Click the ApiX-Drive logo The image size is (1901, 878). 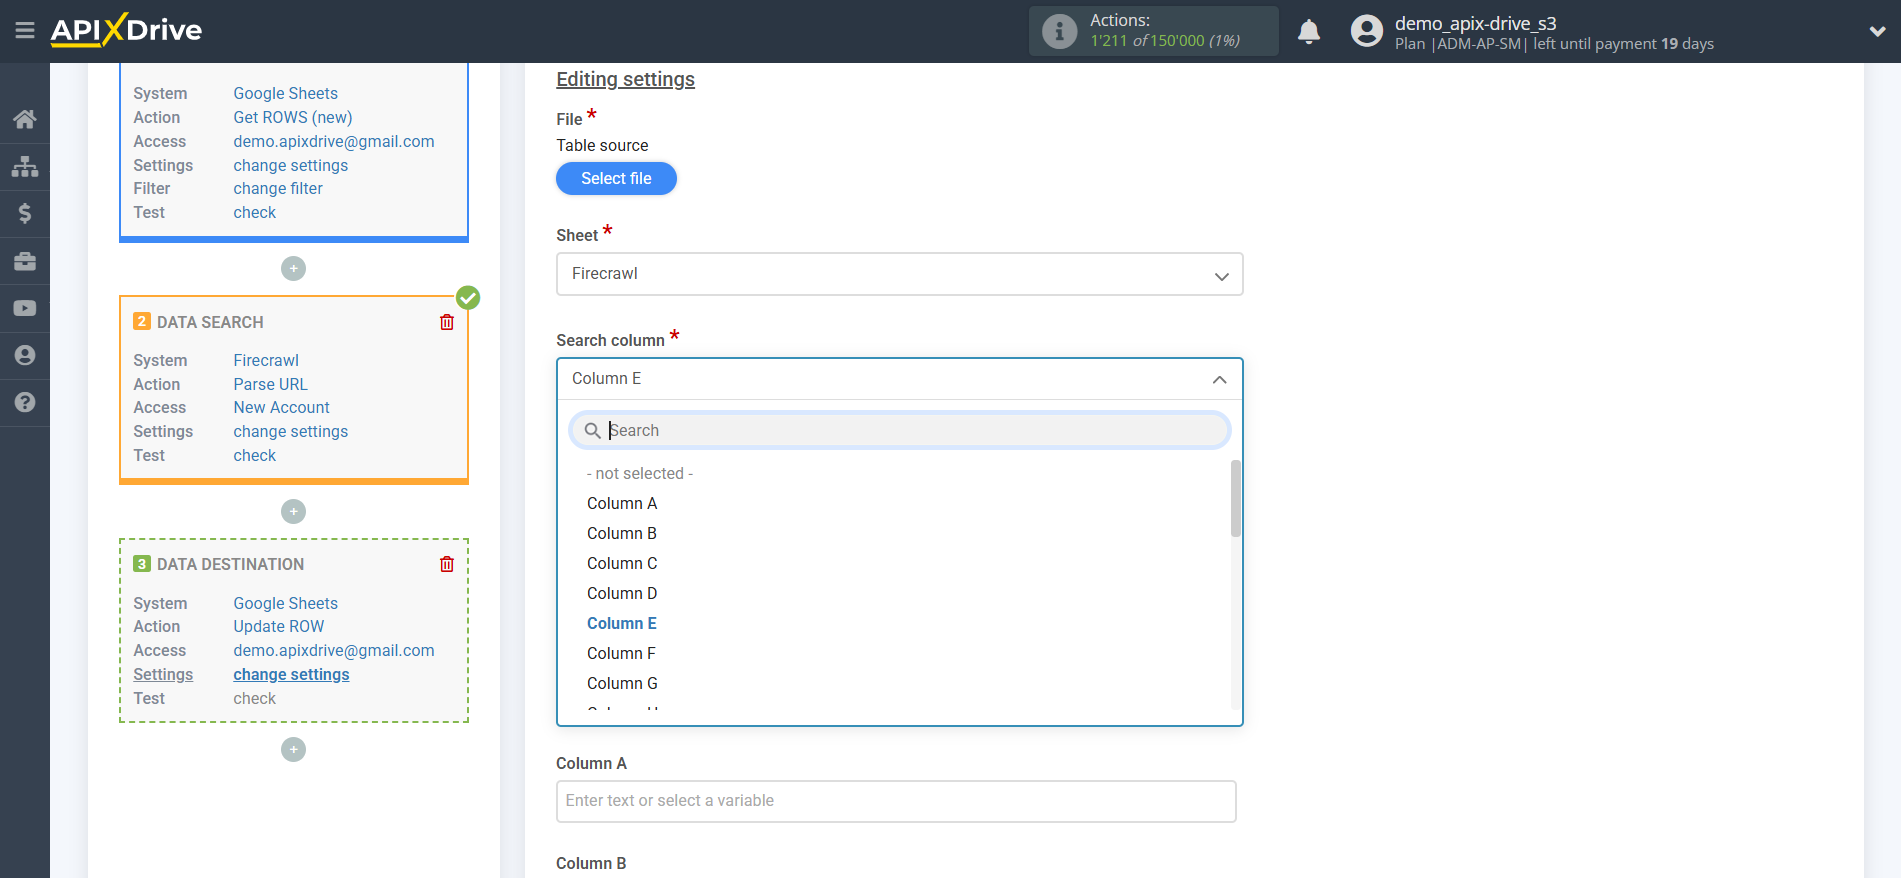(126, 30)
